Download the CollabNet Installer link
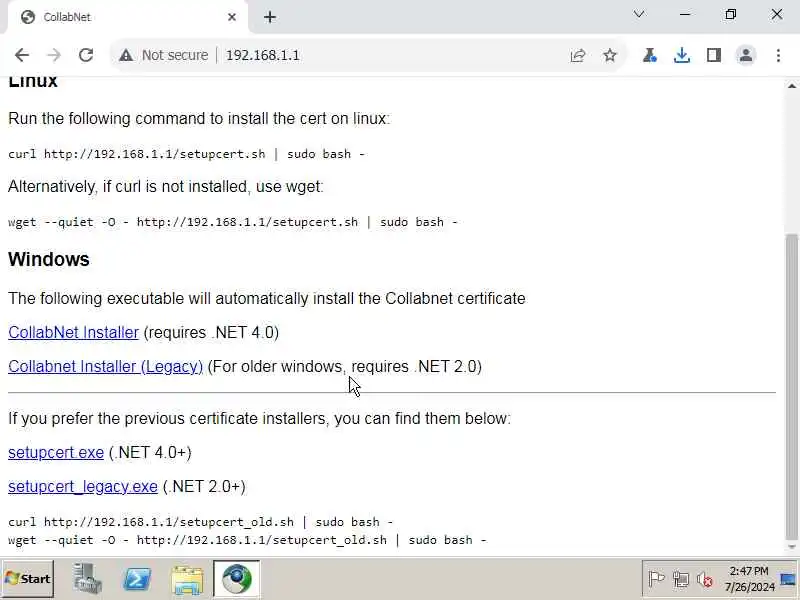Screen dimensions: 800x600 coord(73,333)
